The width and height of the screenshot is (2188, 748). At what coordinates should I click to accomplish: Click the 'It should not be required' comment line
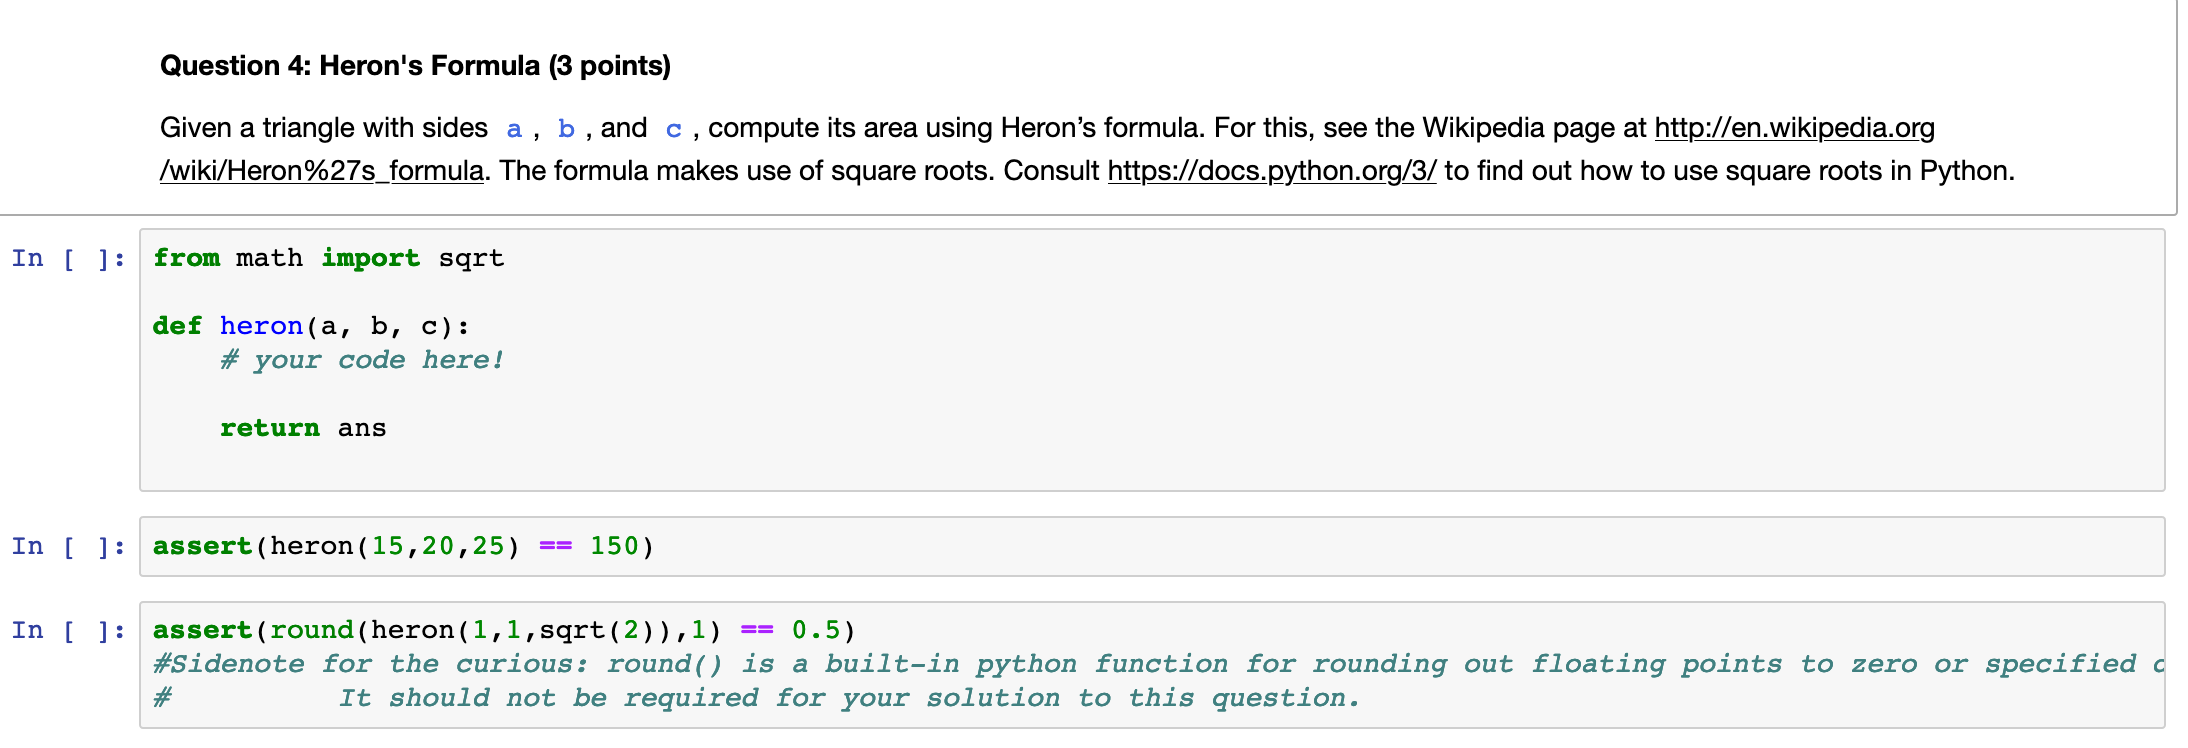coord(756,698)
